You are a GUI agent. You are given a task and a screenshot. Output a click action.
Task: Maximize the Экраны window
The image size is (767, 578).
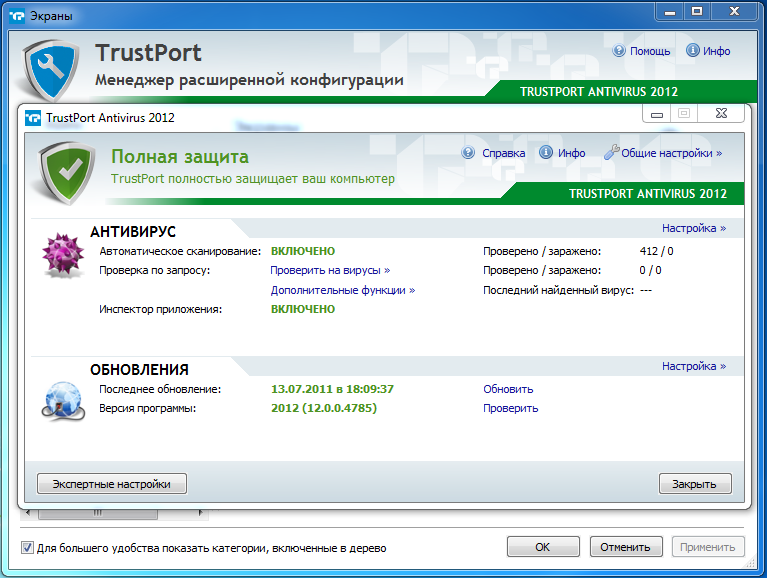pos(697,11)
